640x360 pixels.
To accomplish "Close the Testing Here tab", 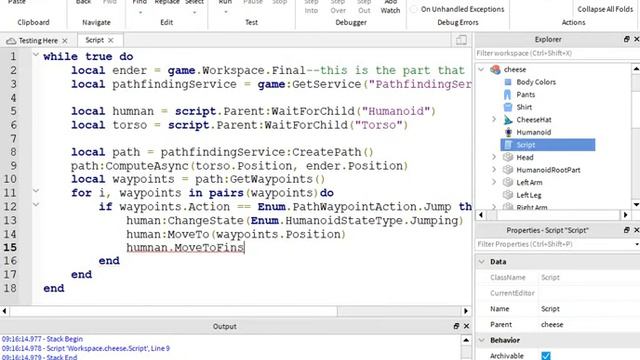I will click(64, 41).
